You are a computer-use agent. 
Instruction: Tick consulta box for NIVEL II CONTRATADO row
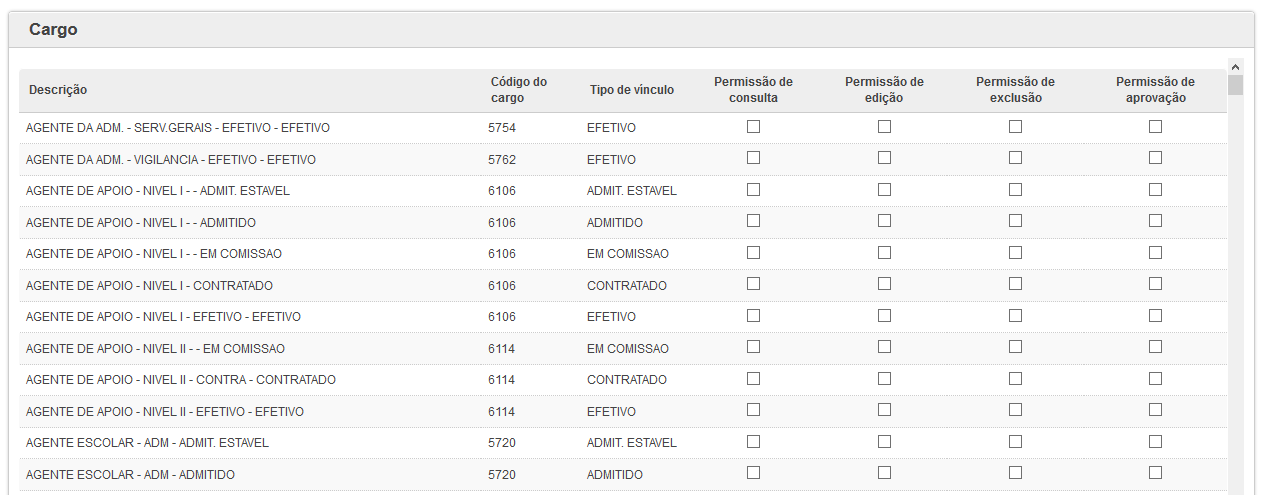point(753,378)
